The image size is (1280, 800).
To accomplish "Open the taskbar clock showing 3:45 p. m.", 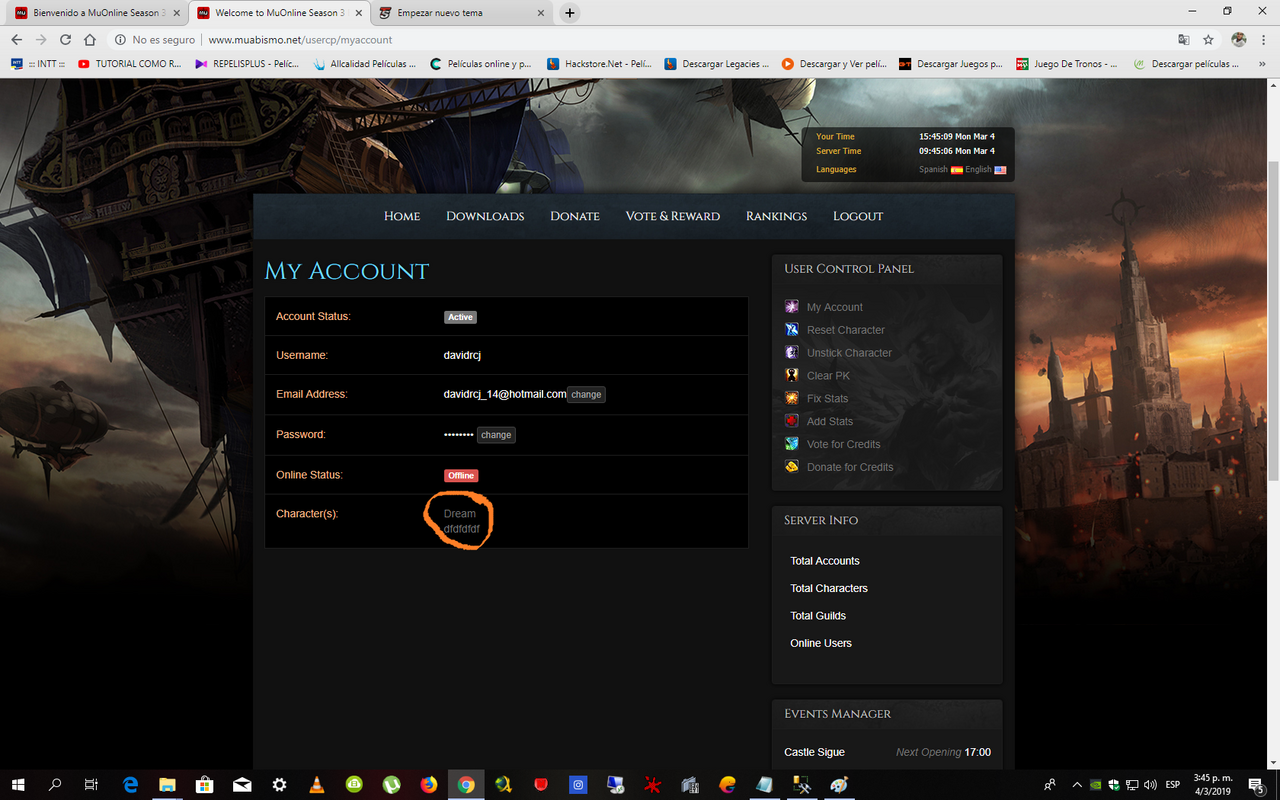I will point(1211,785).
